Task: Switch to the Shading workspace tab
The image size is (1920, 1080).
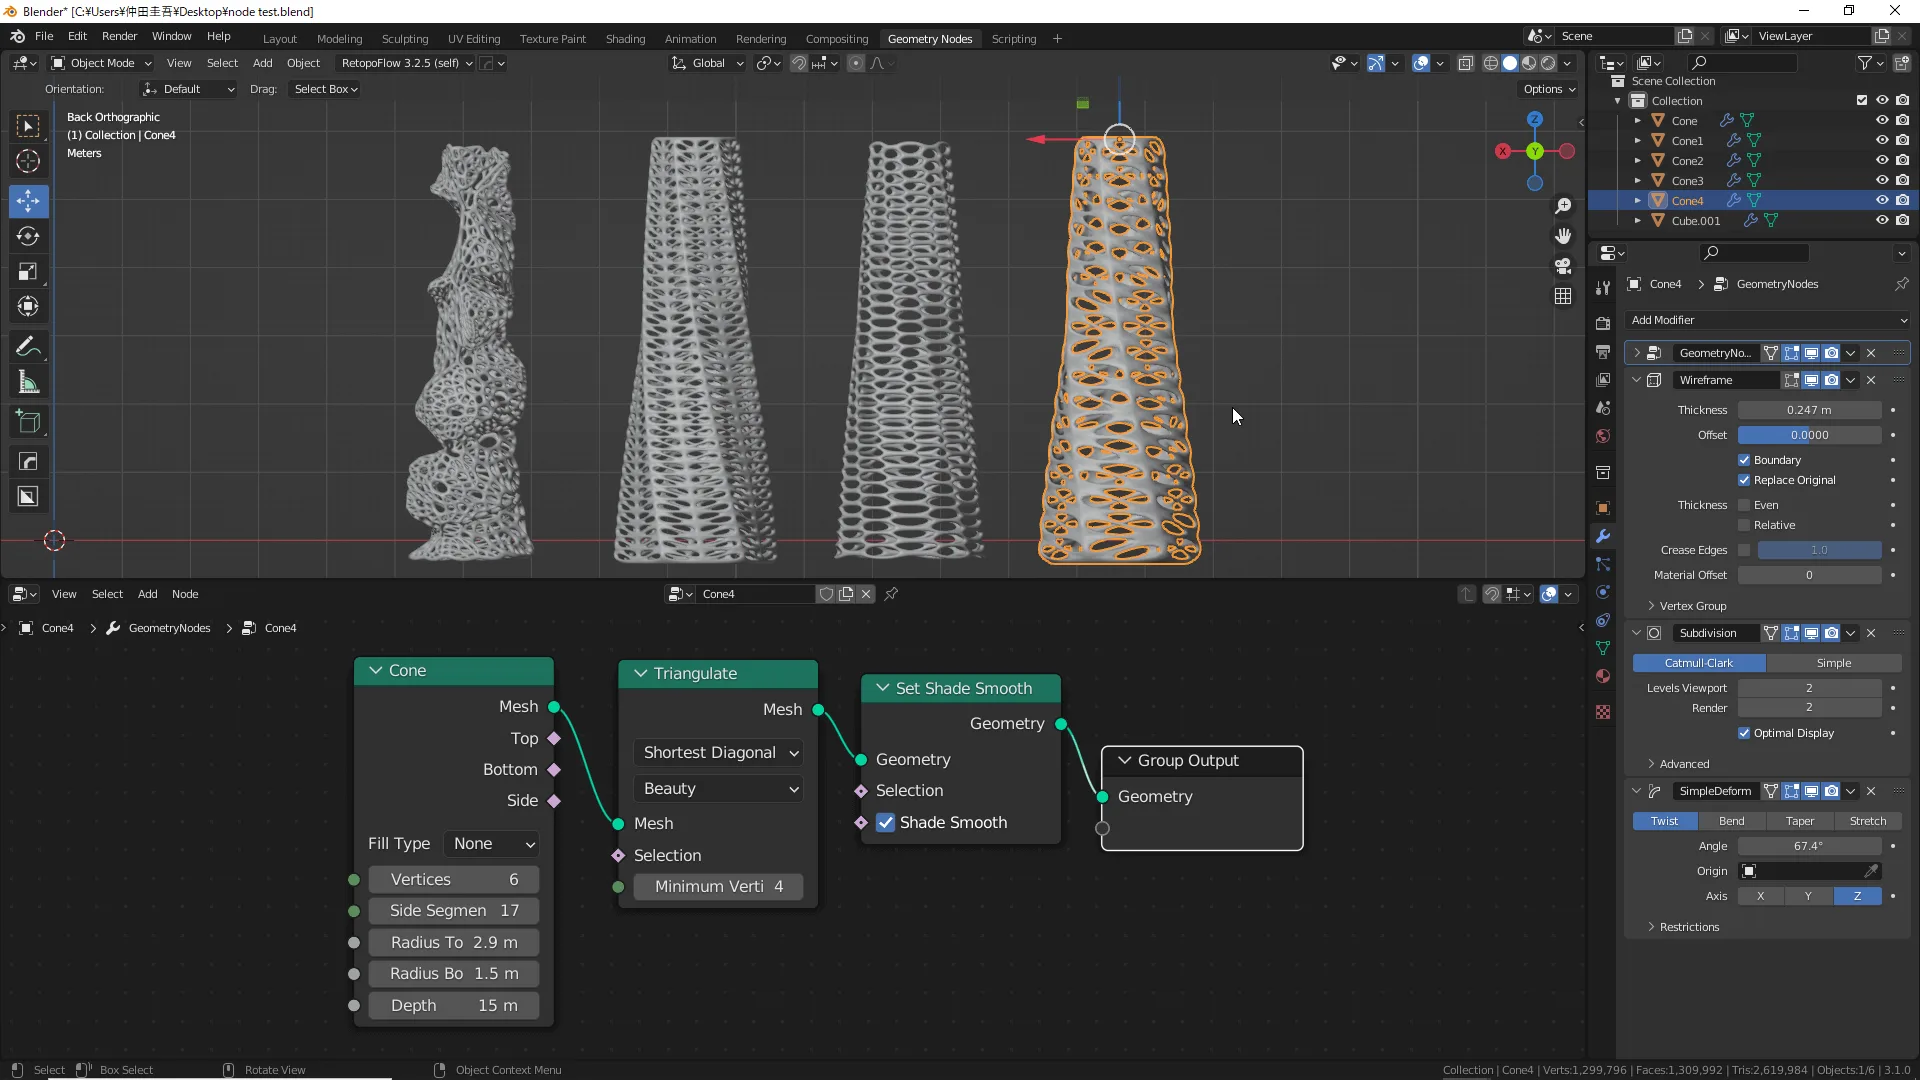Action: [x=625, y=39]
